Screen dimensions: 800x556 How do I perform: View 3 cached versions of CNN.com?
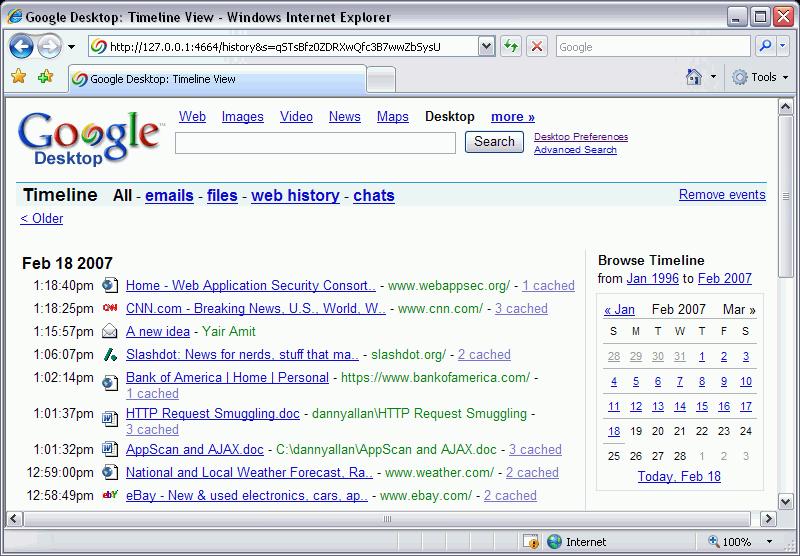click(x=521, y=308)
